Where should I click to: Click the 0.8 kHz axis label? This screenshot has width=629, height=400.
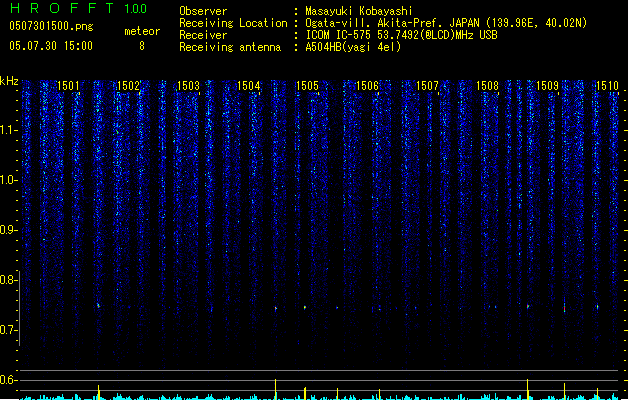[x=9, y=280]
